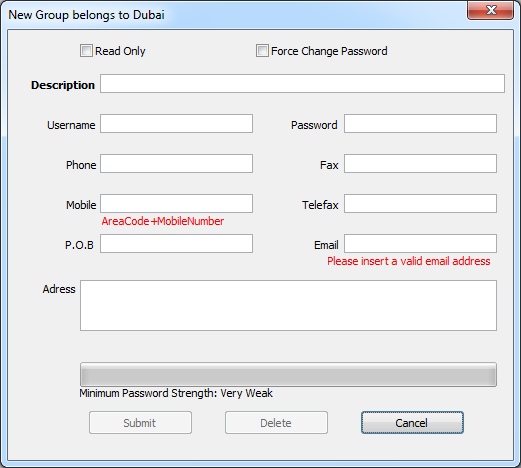Cancel the new group dialog
Viewport: 521px width, 468px height.
412,423
